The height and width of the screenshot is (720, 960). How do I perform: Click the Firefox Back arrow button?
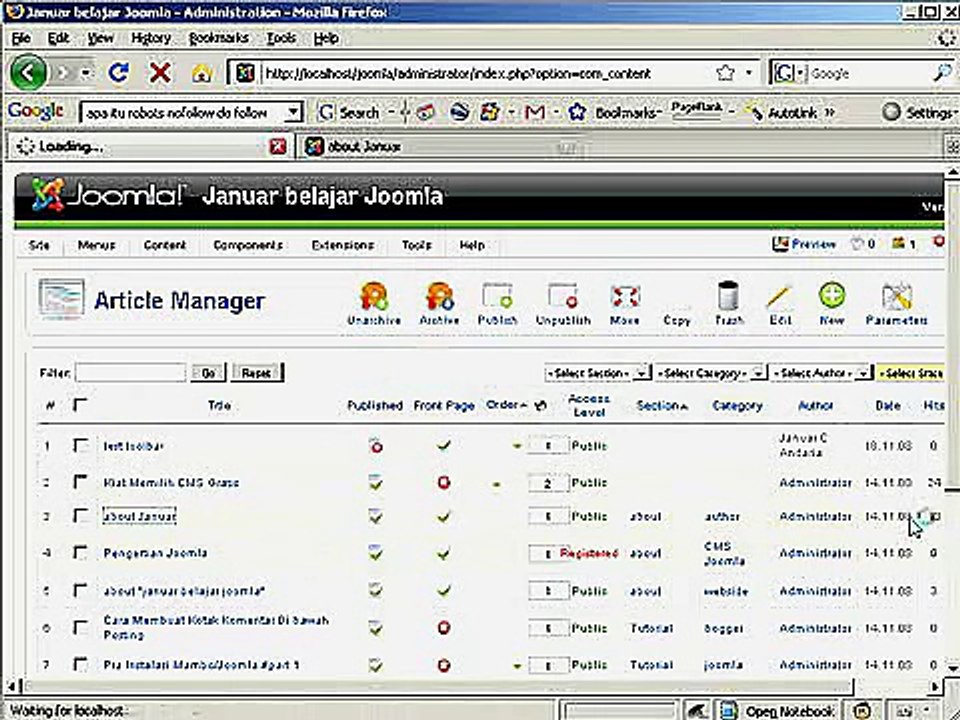pos(28,73)
